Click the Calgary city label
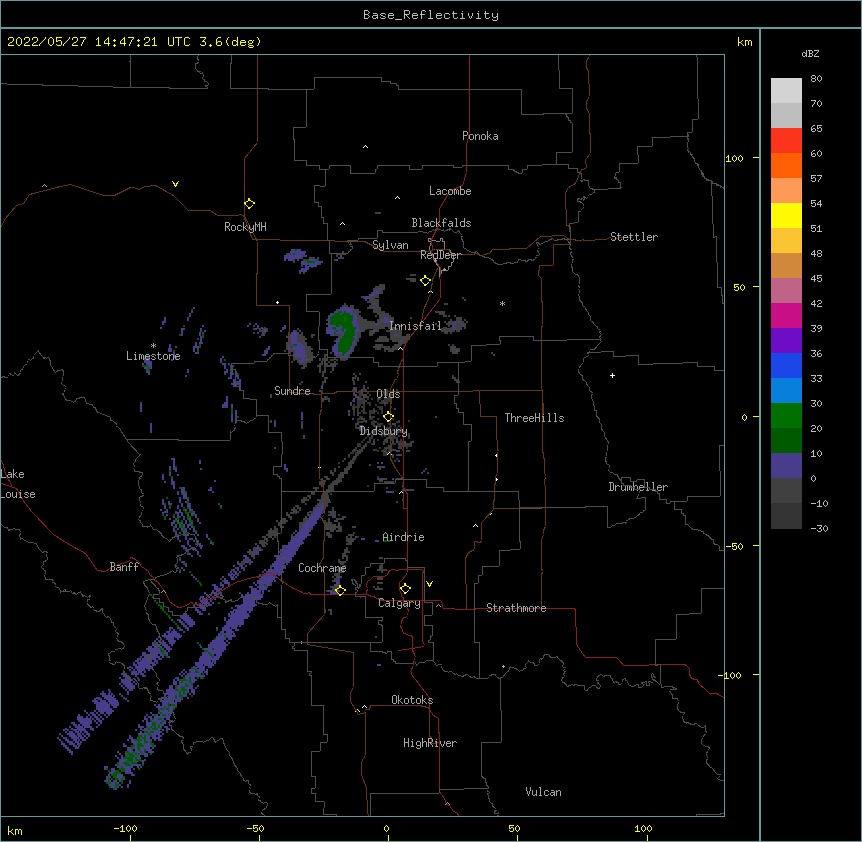The image size is (862, 842). tap(399, 603)
